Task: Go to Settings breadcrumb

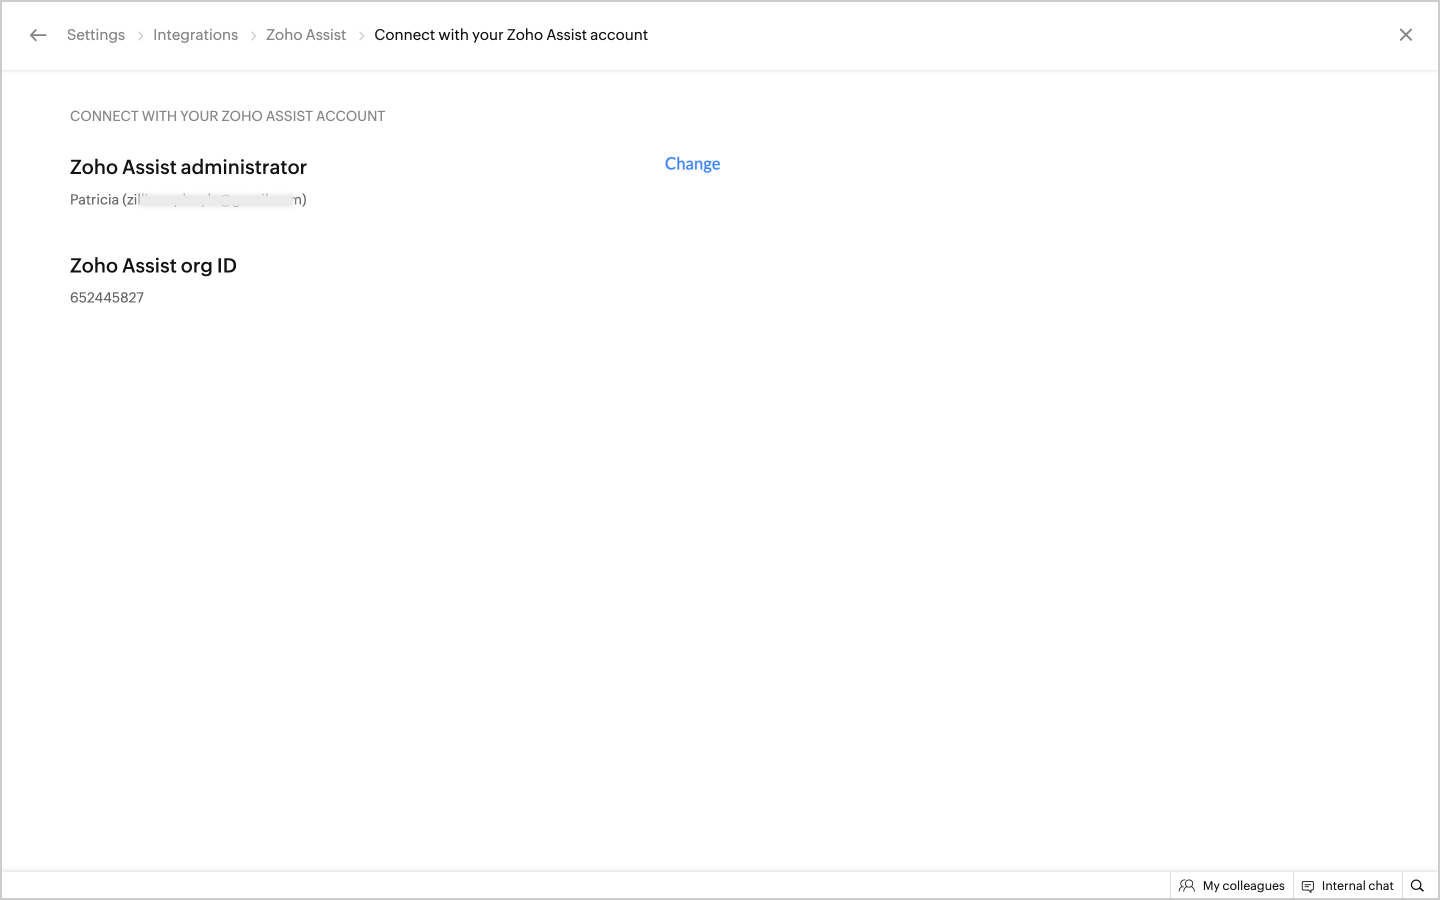Action: (96, 35)
